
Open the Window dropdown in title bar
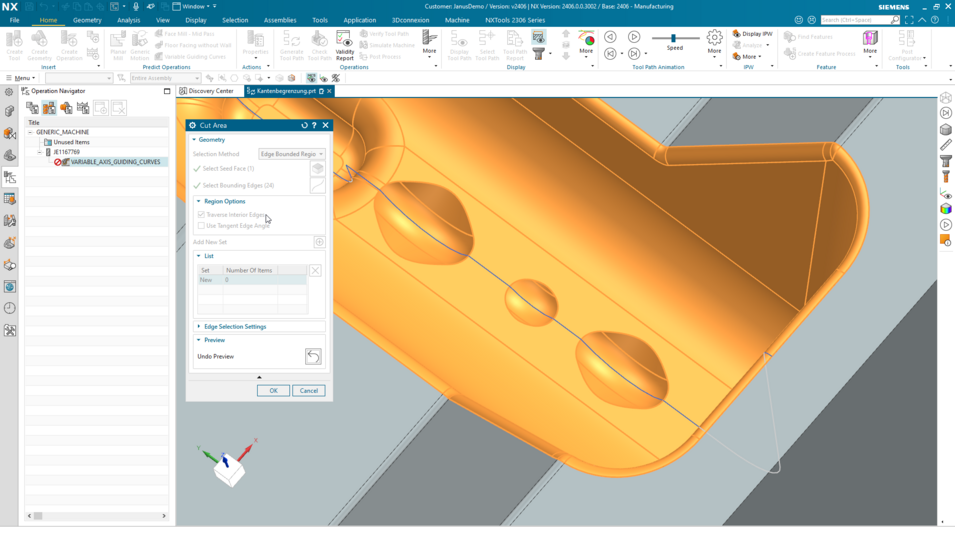pos(194,6)
